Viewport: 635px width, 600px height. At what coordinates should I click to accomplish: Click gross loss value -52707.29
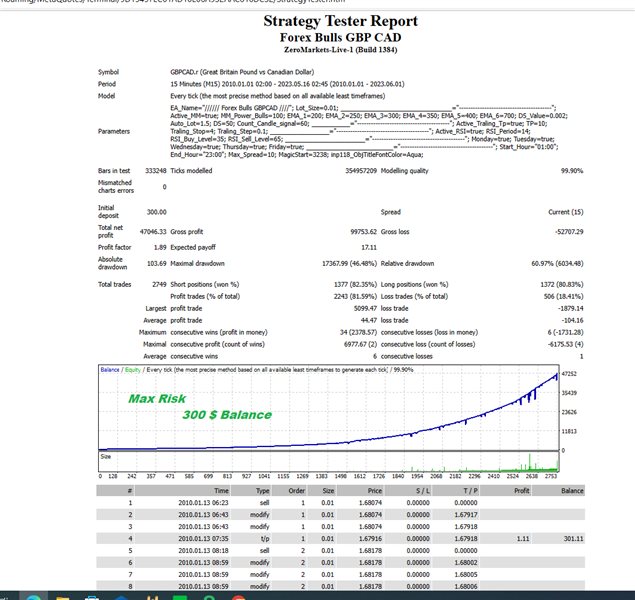coord(569,232)
